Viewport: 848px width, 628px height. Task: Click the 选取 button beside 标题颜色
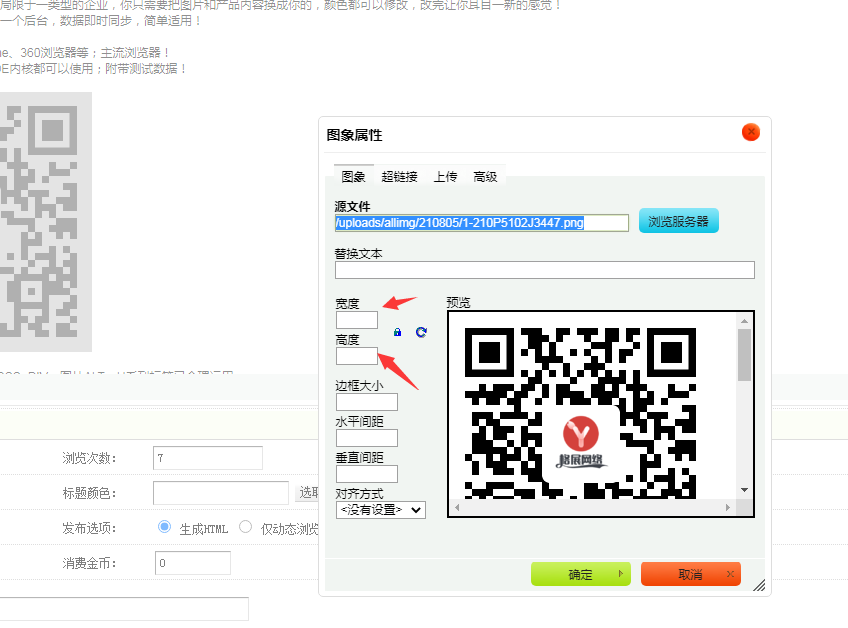308,492
